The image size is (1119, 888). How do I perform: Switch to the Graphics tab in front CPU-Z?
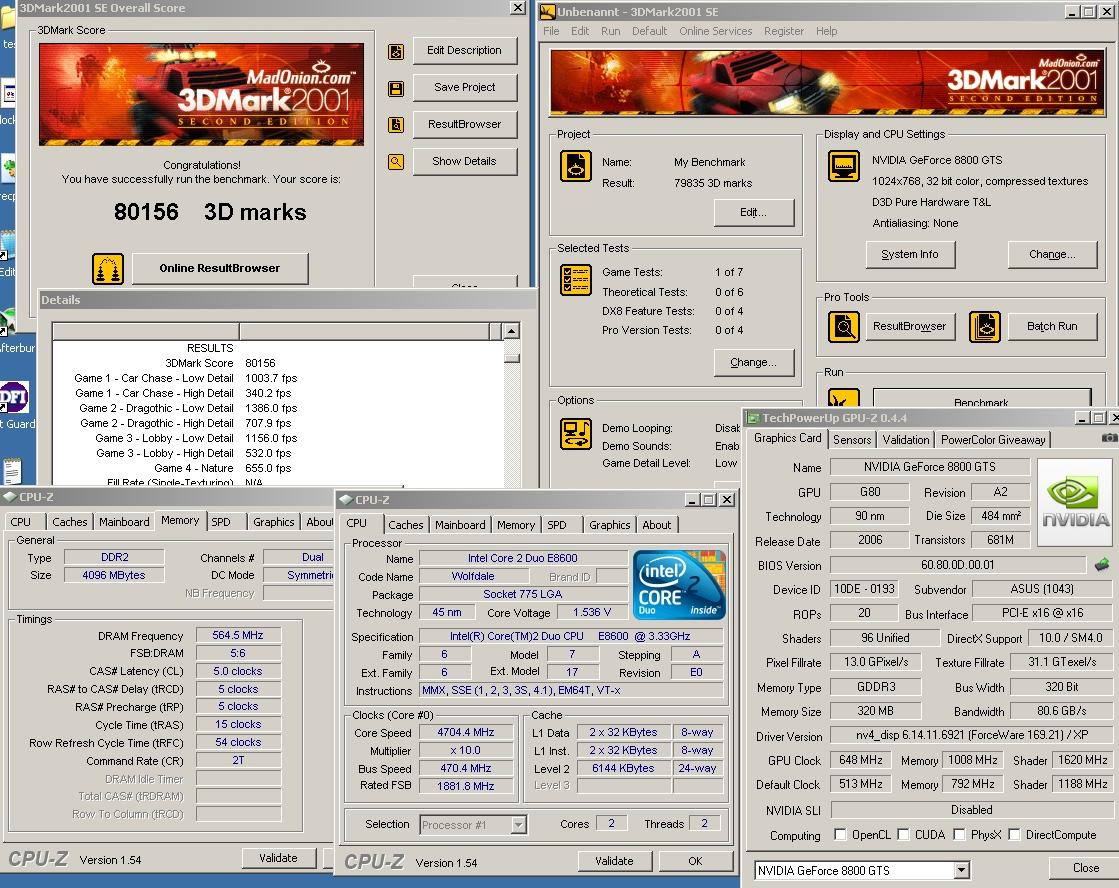pyautogui.click(x=609, y=525)
